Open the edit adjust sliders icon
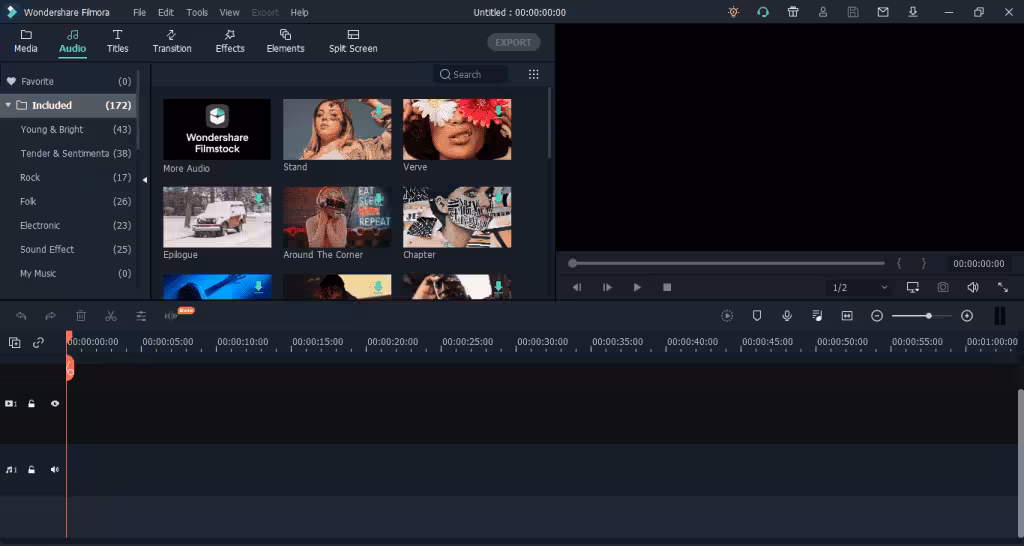 (141, 316)
